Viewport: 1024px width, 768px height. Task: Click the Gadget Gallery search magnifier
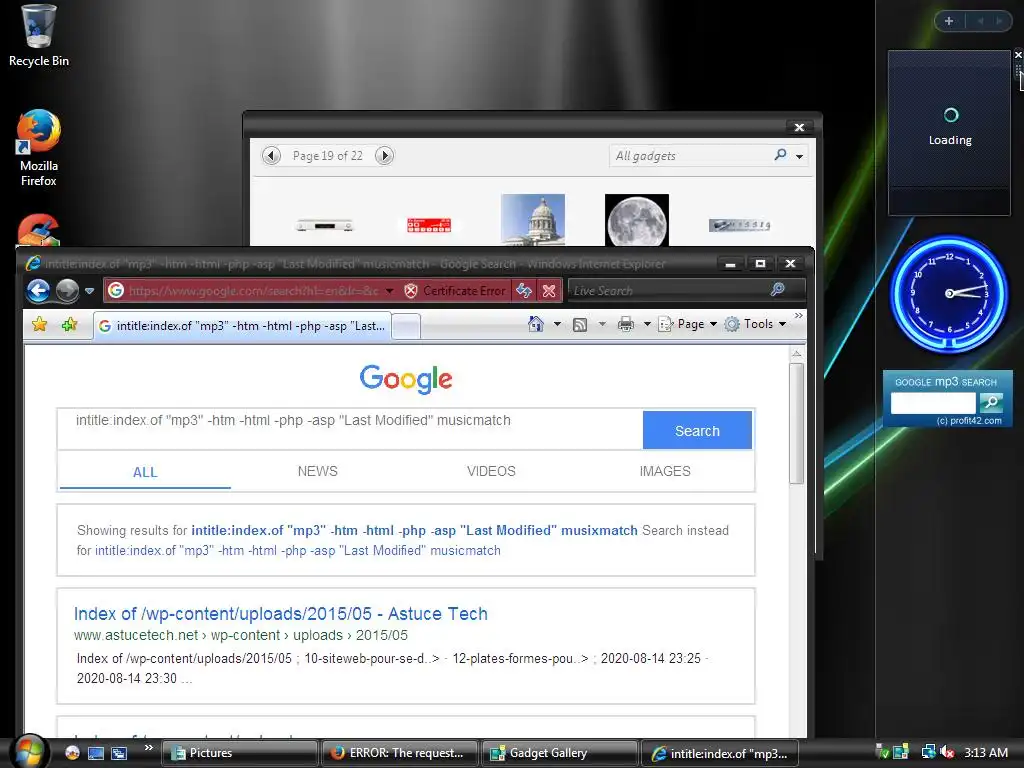click(780, 155)
